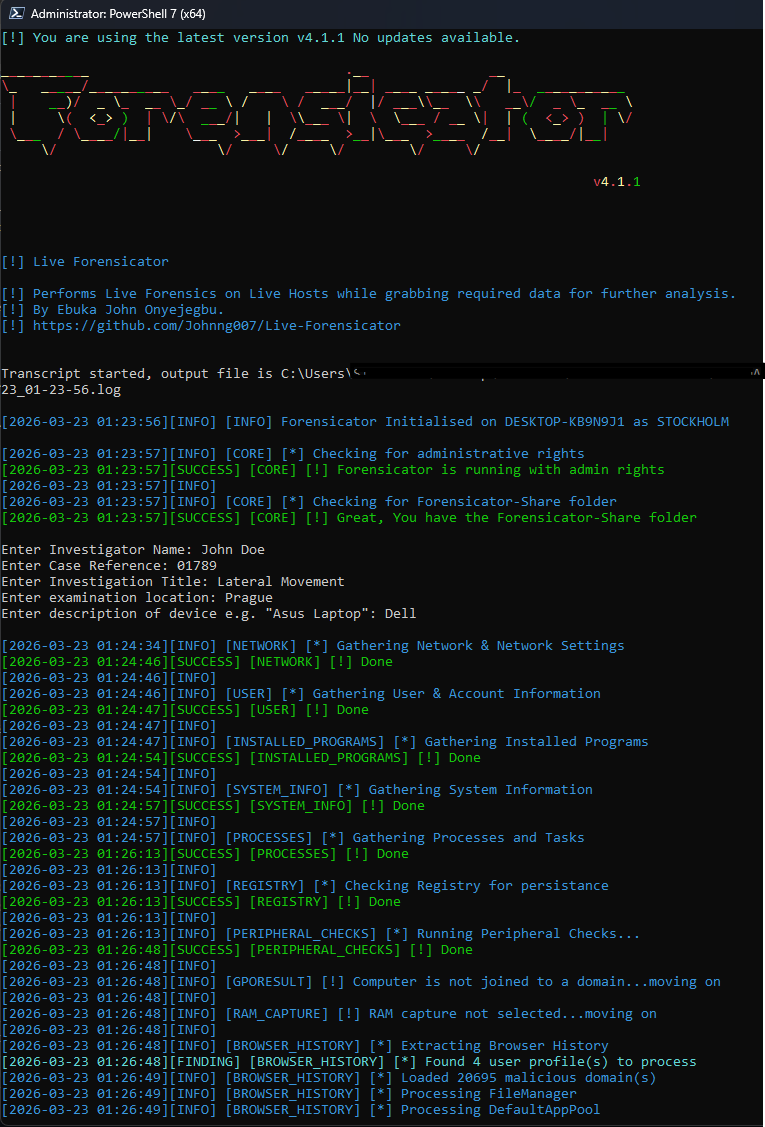Click 'Enter Case Reference: 01789' line

pos(109,566)
